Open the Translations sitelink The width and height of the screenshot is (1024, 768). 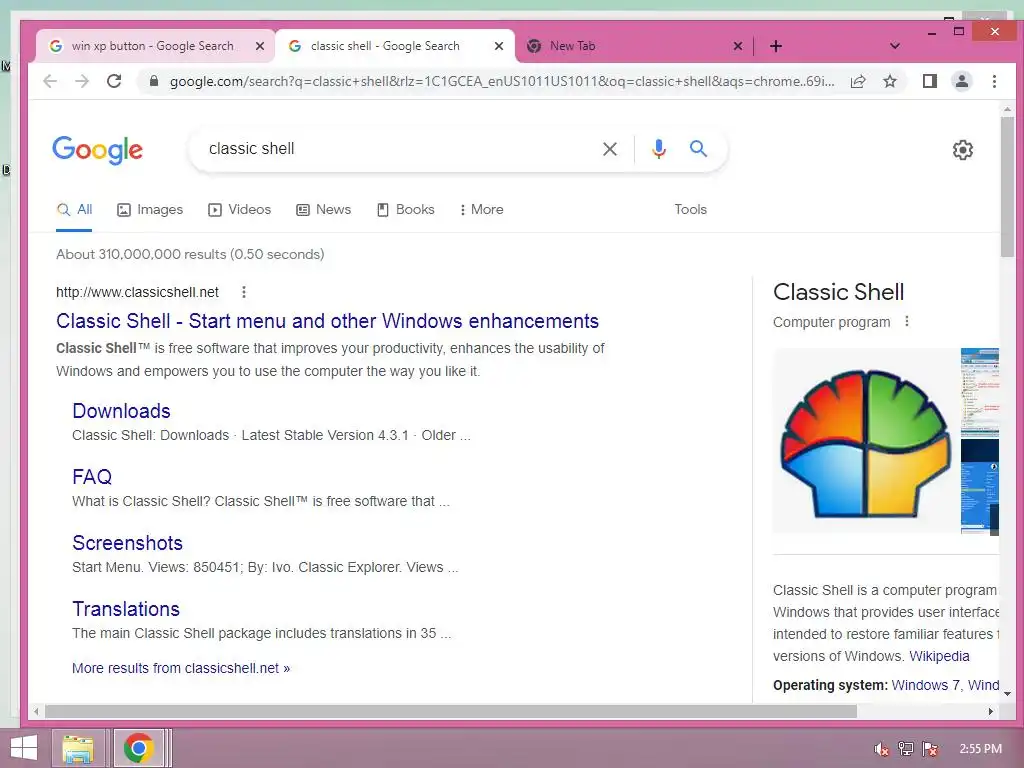click(x=126, y=609)
